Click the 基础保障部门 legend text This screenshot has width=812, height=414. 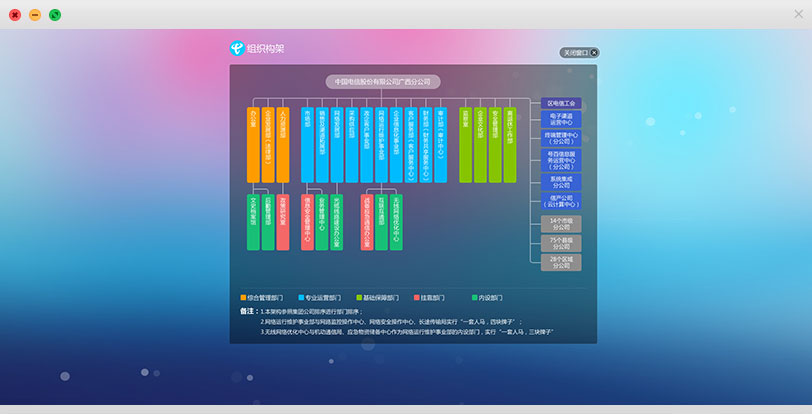(x=381, y=298)
